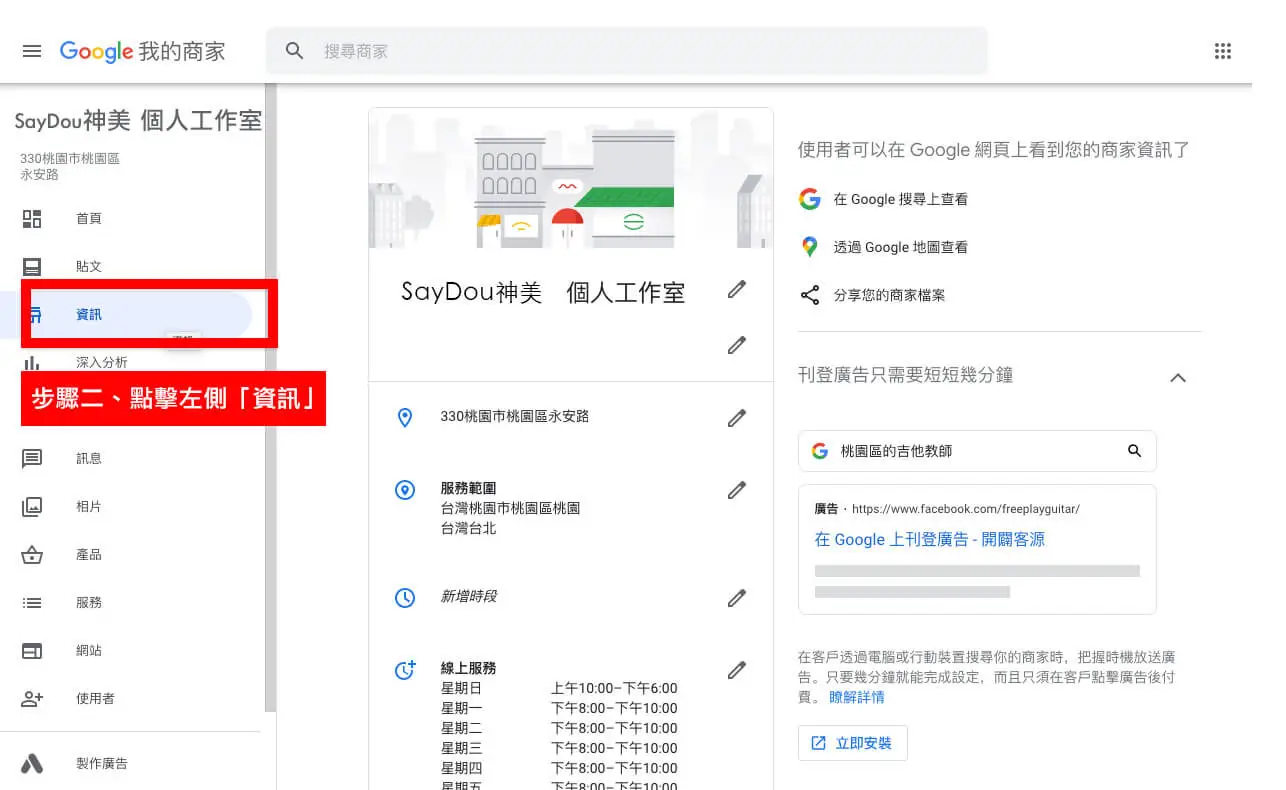
Task: Click the 立即安裝 button
Action: tap(853, 743)
